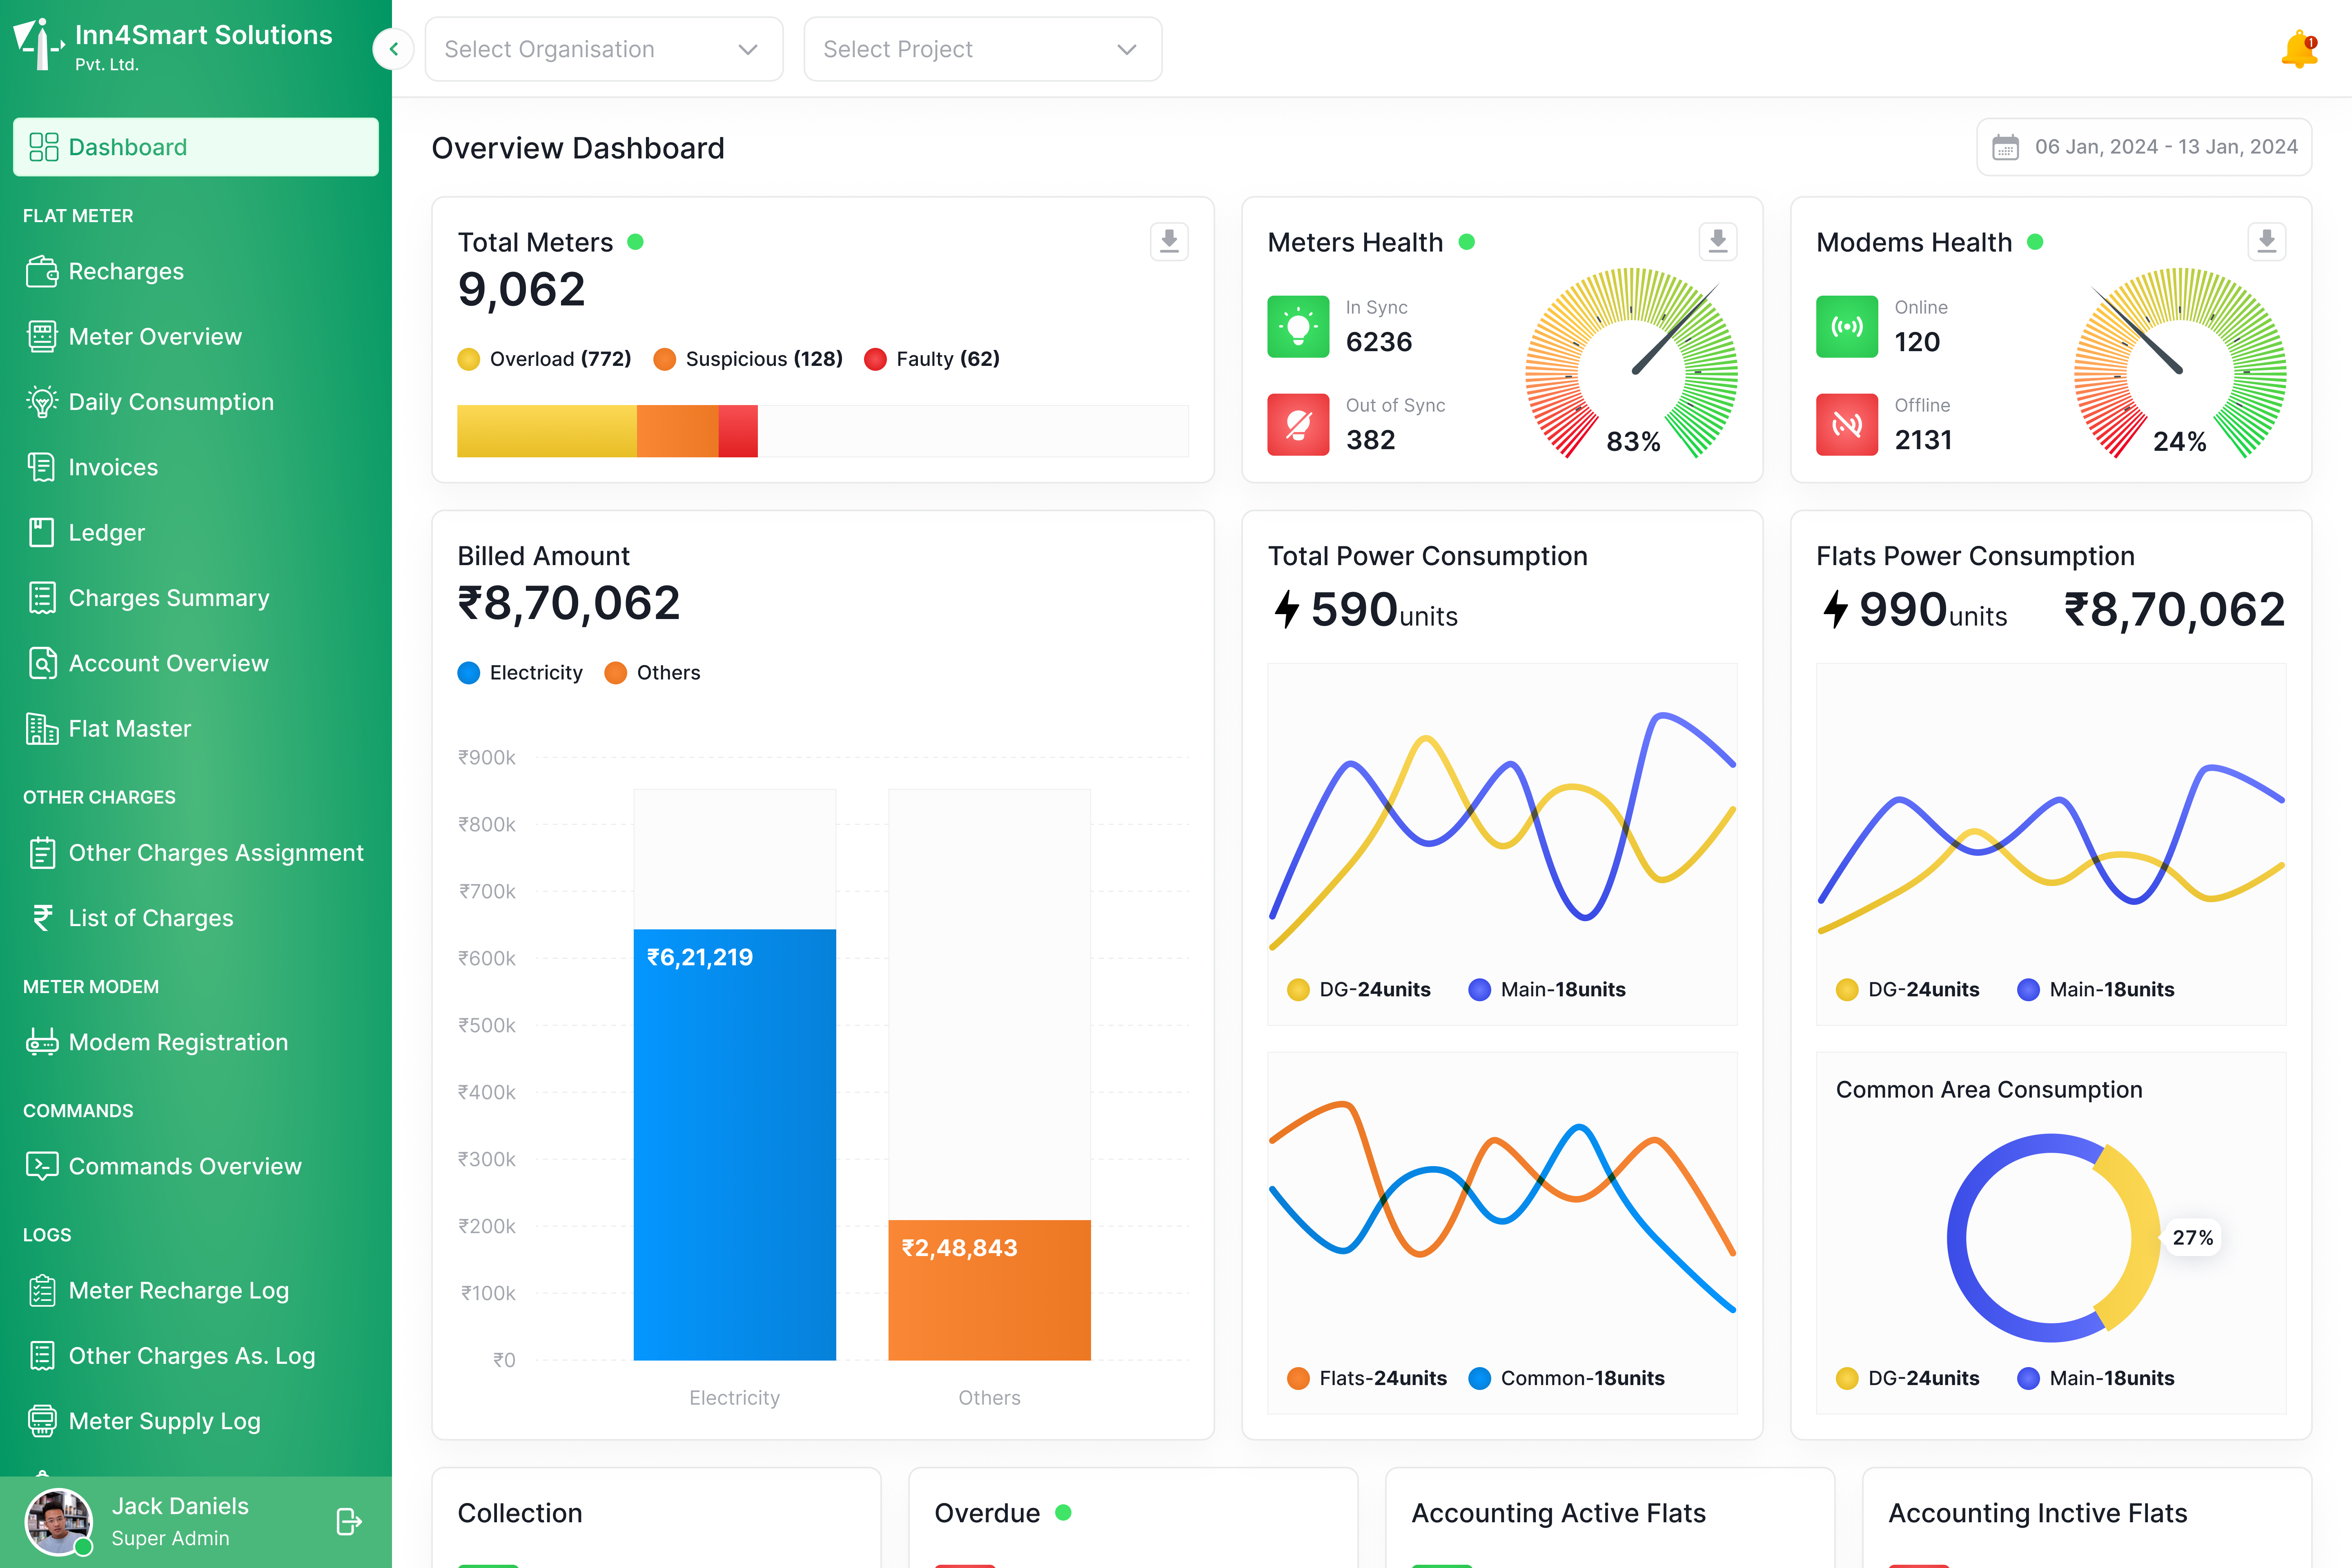Viewport: 2352px width, 1568px height.
Task: Click the Account Overview icon
Action: (42, 663)
